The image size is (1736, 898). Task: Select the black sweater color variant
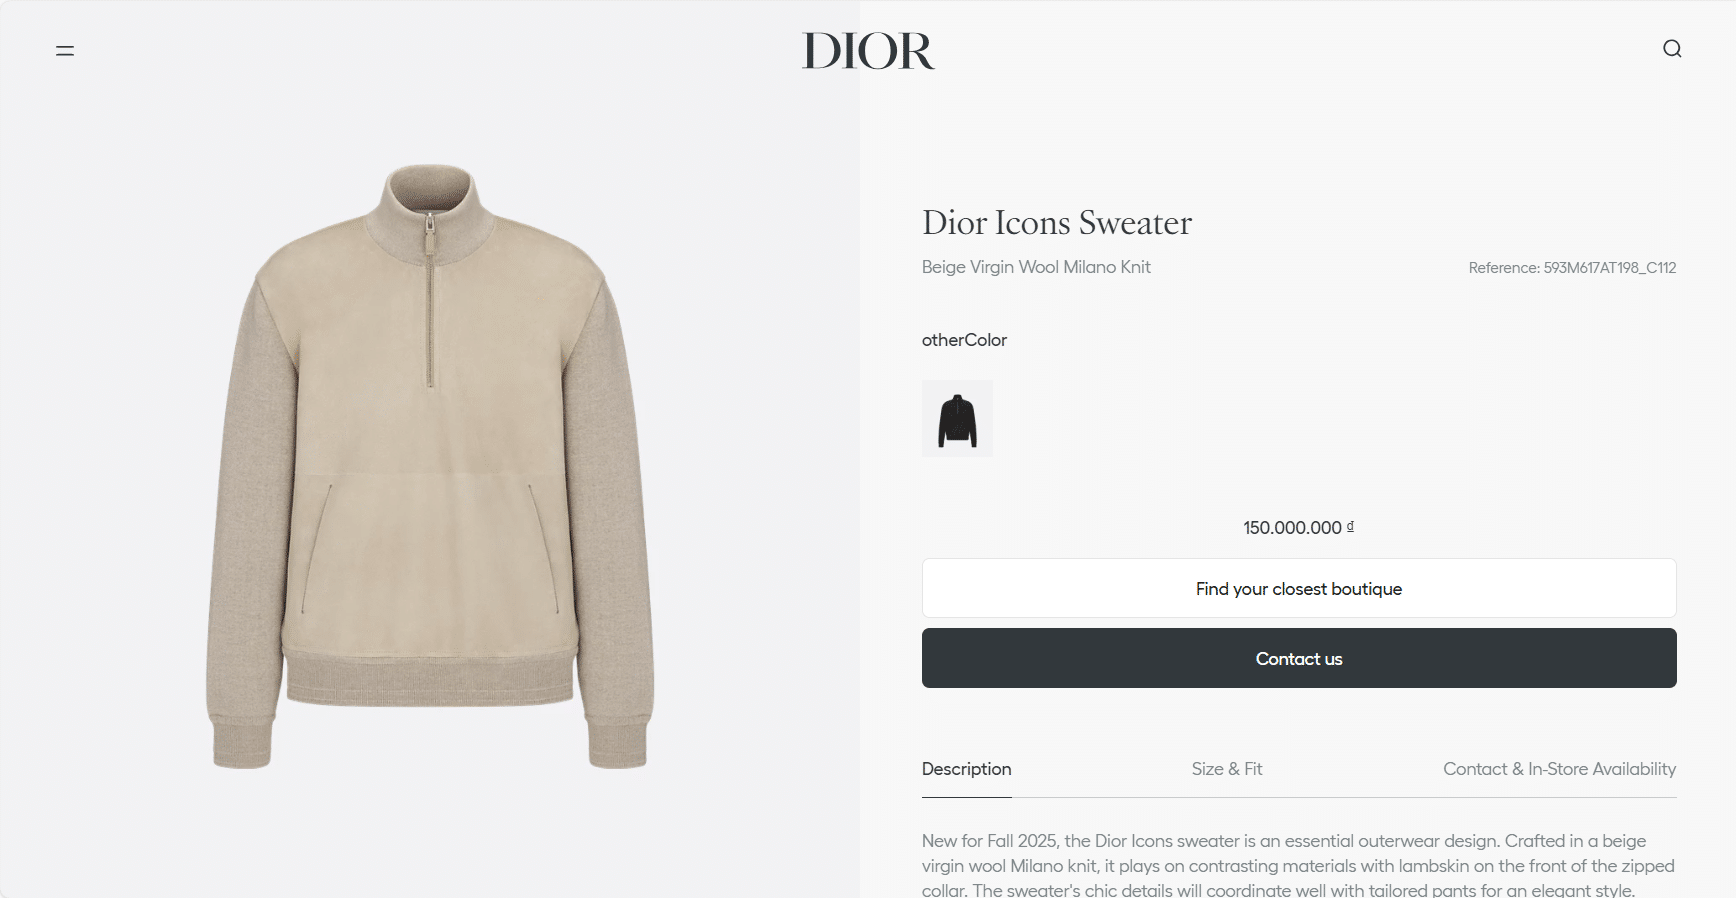(x=957, y=419)
